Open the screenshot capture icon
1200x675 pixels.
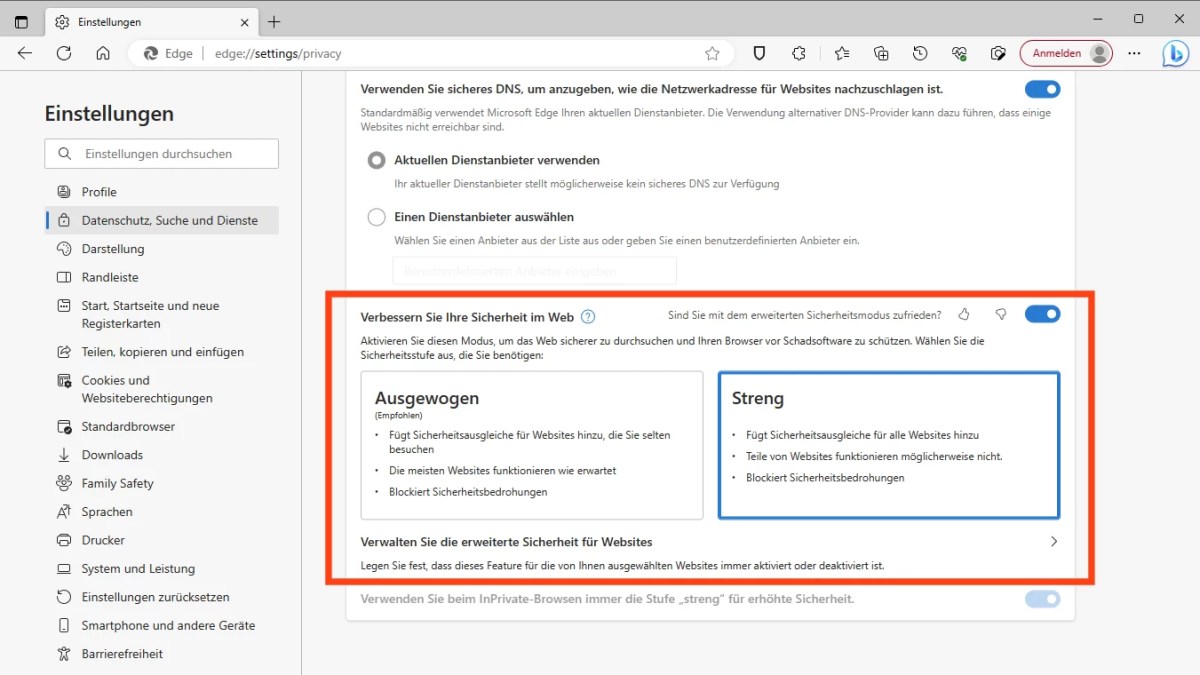click(998, 54)
